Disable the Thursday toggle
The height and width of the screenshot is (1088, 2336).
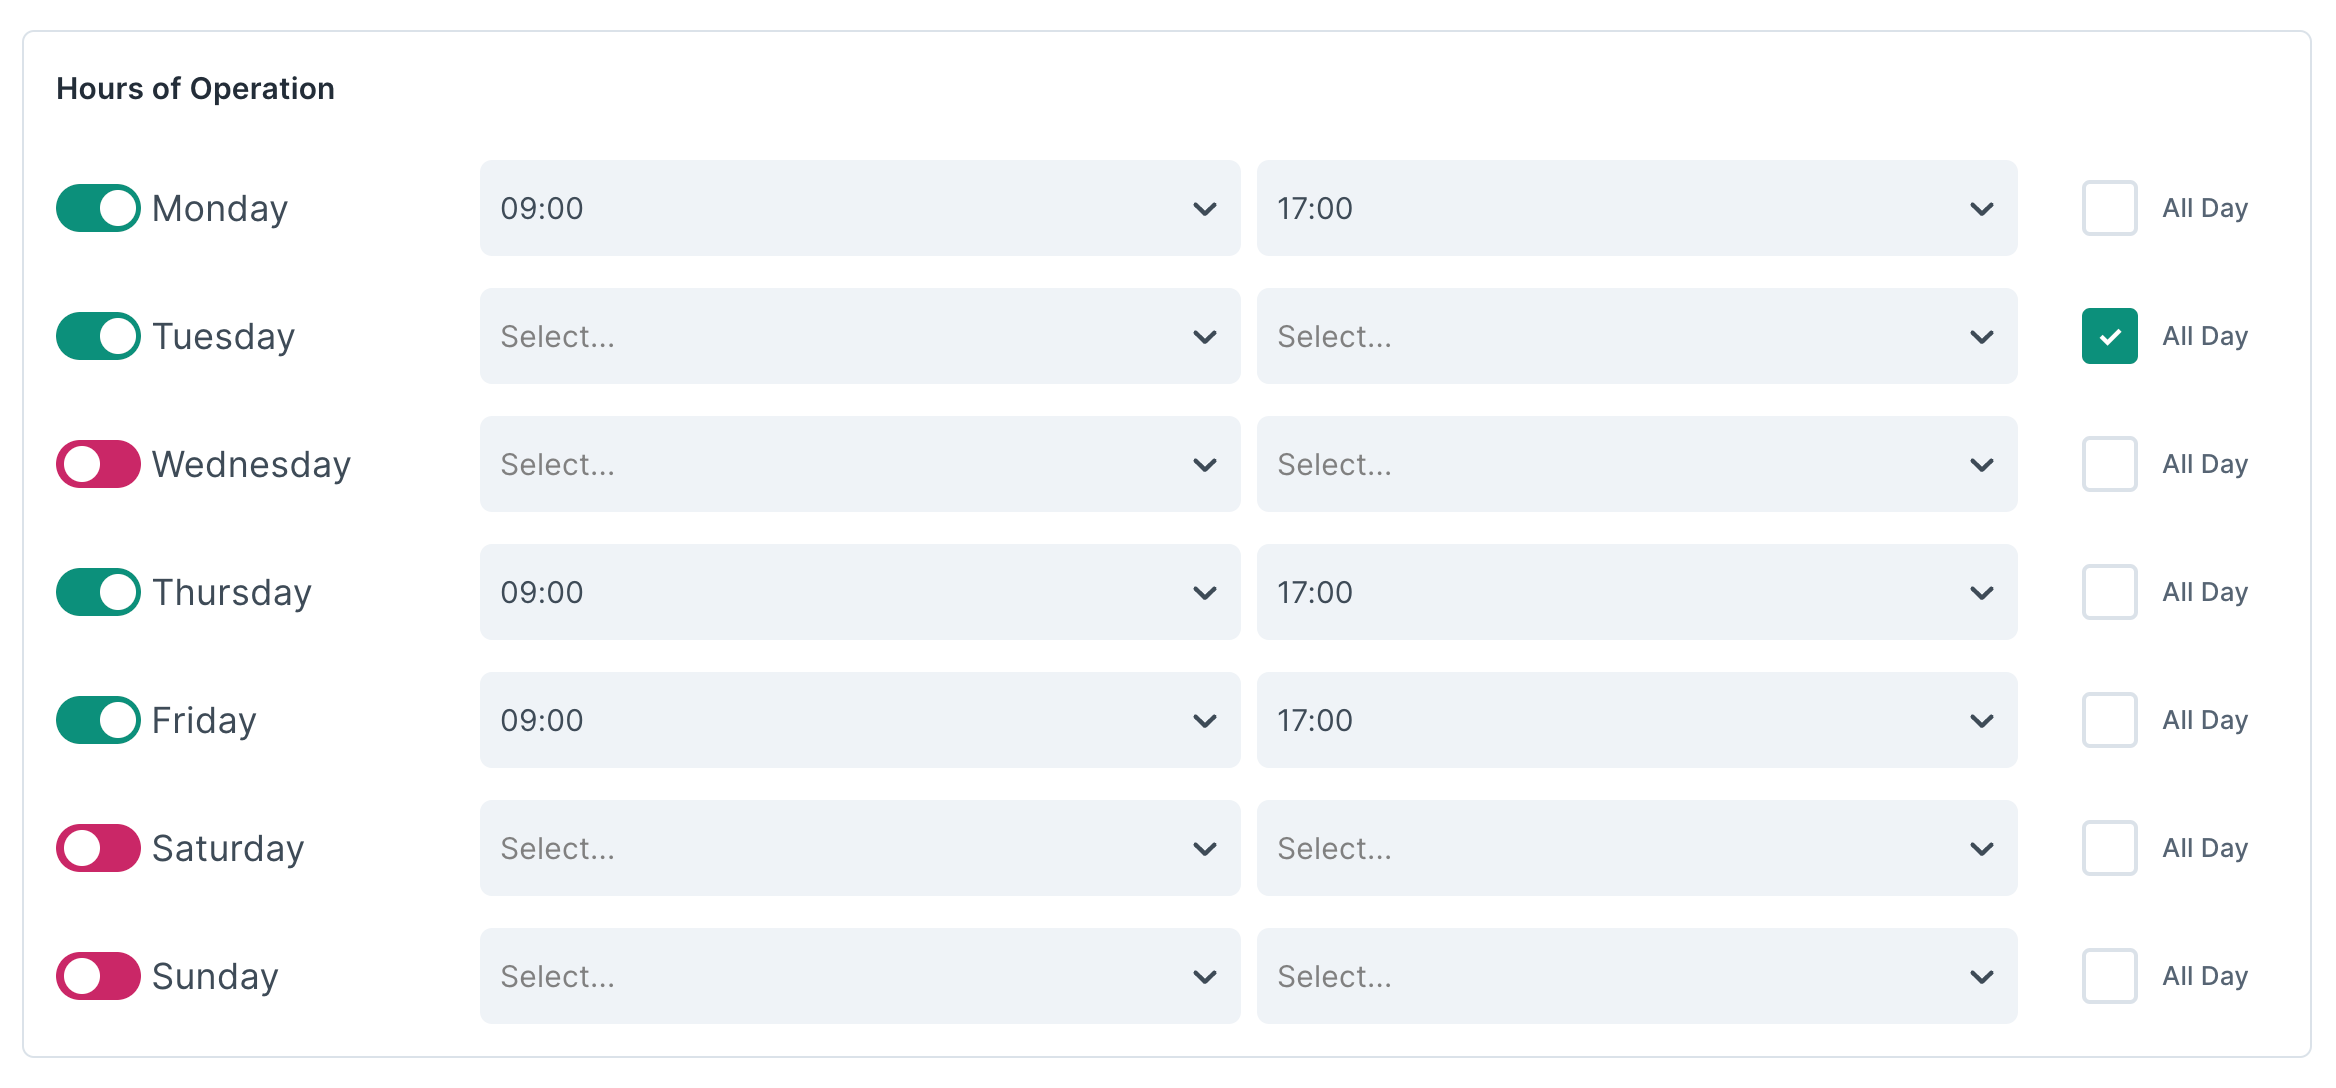(97, 592)
